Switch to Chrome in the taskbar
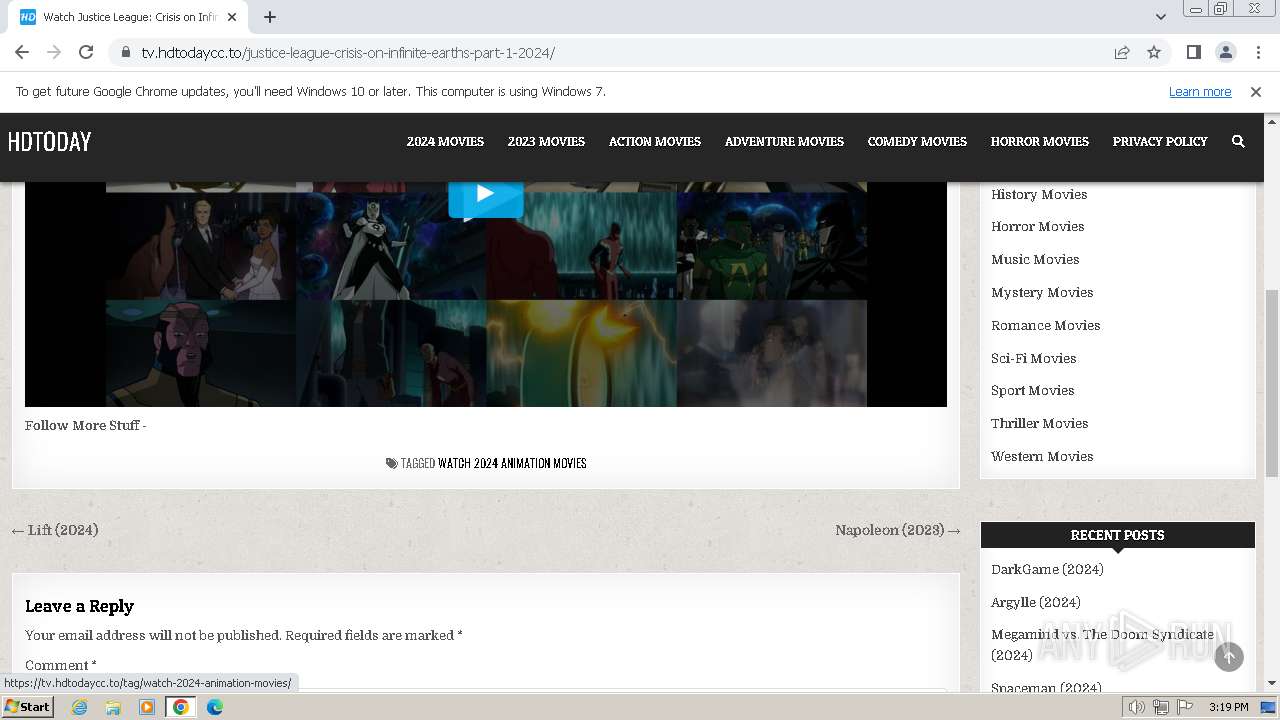The height and width of the screenshot is (720, 1280). [x=180, y=707]
